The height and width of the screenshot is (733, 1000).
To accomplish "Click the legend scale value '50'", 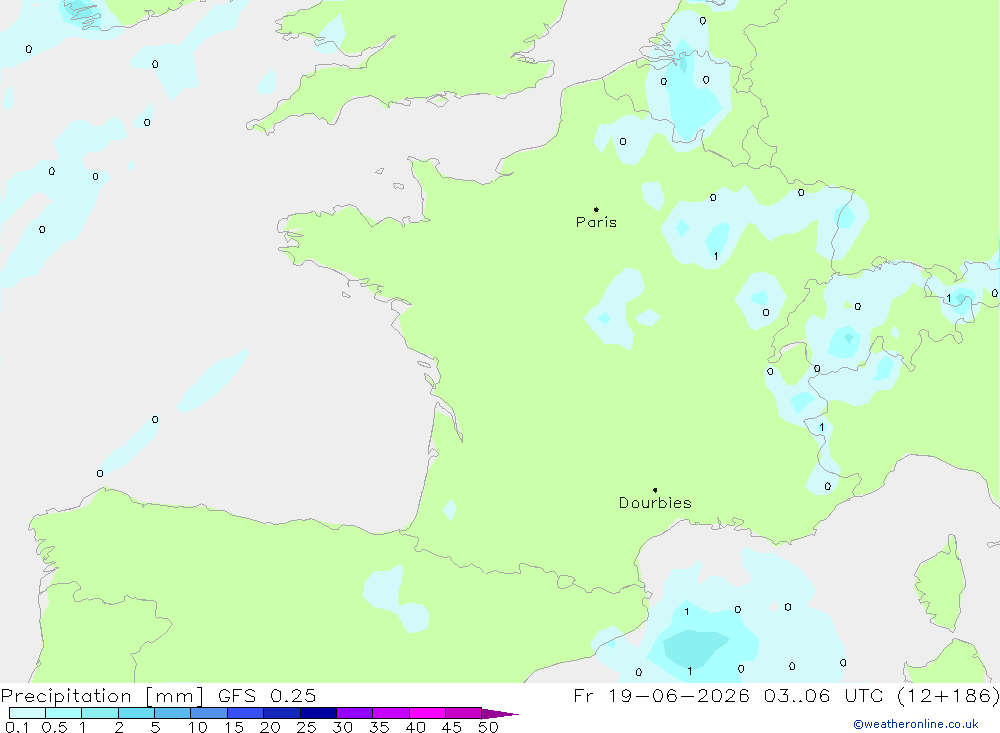I will click(488, 727).
